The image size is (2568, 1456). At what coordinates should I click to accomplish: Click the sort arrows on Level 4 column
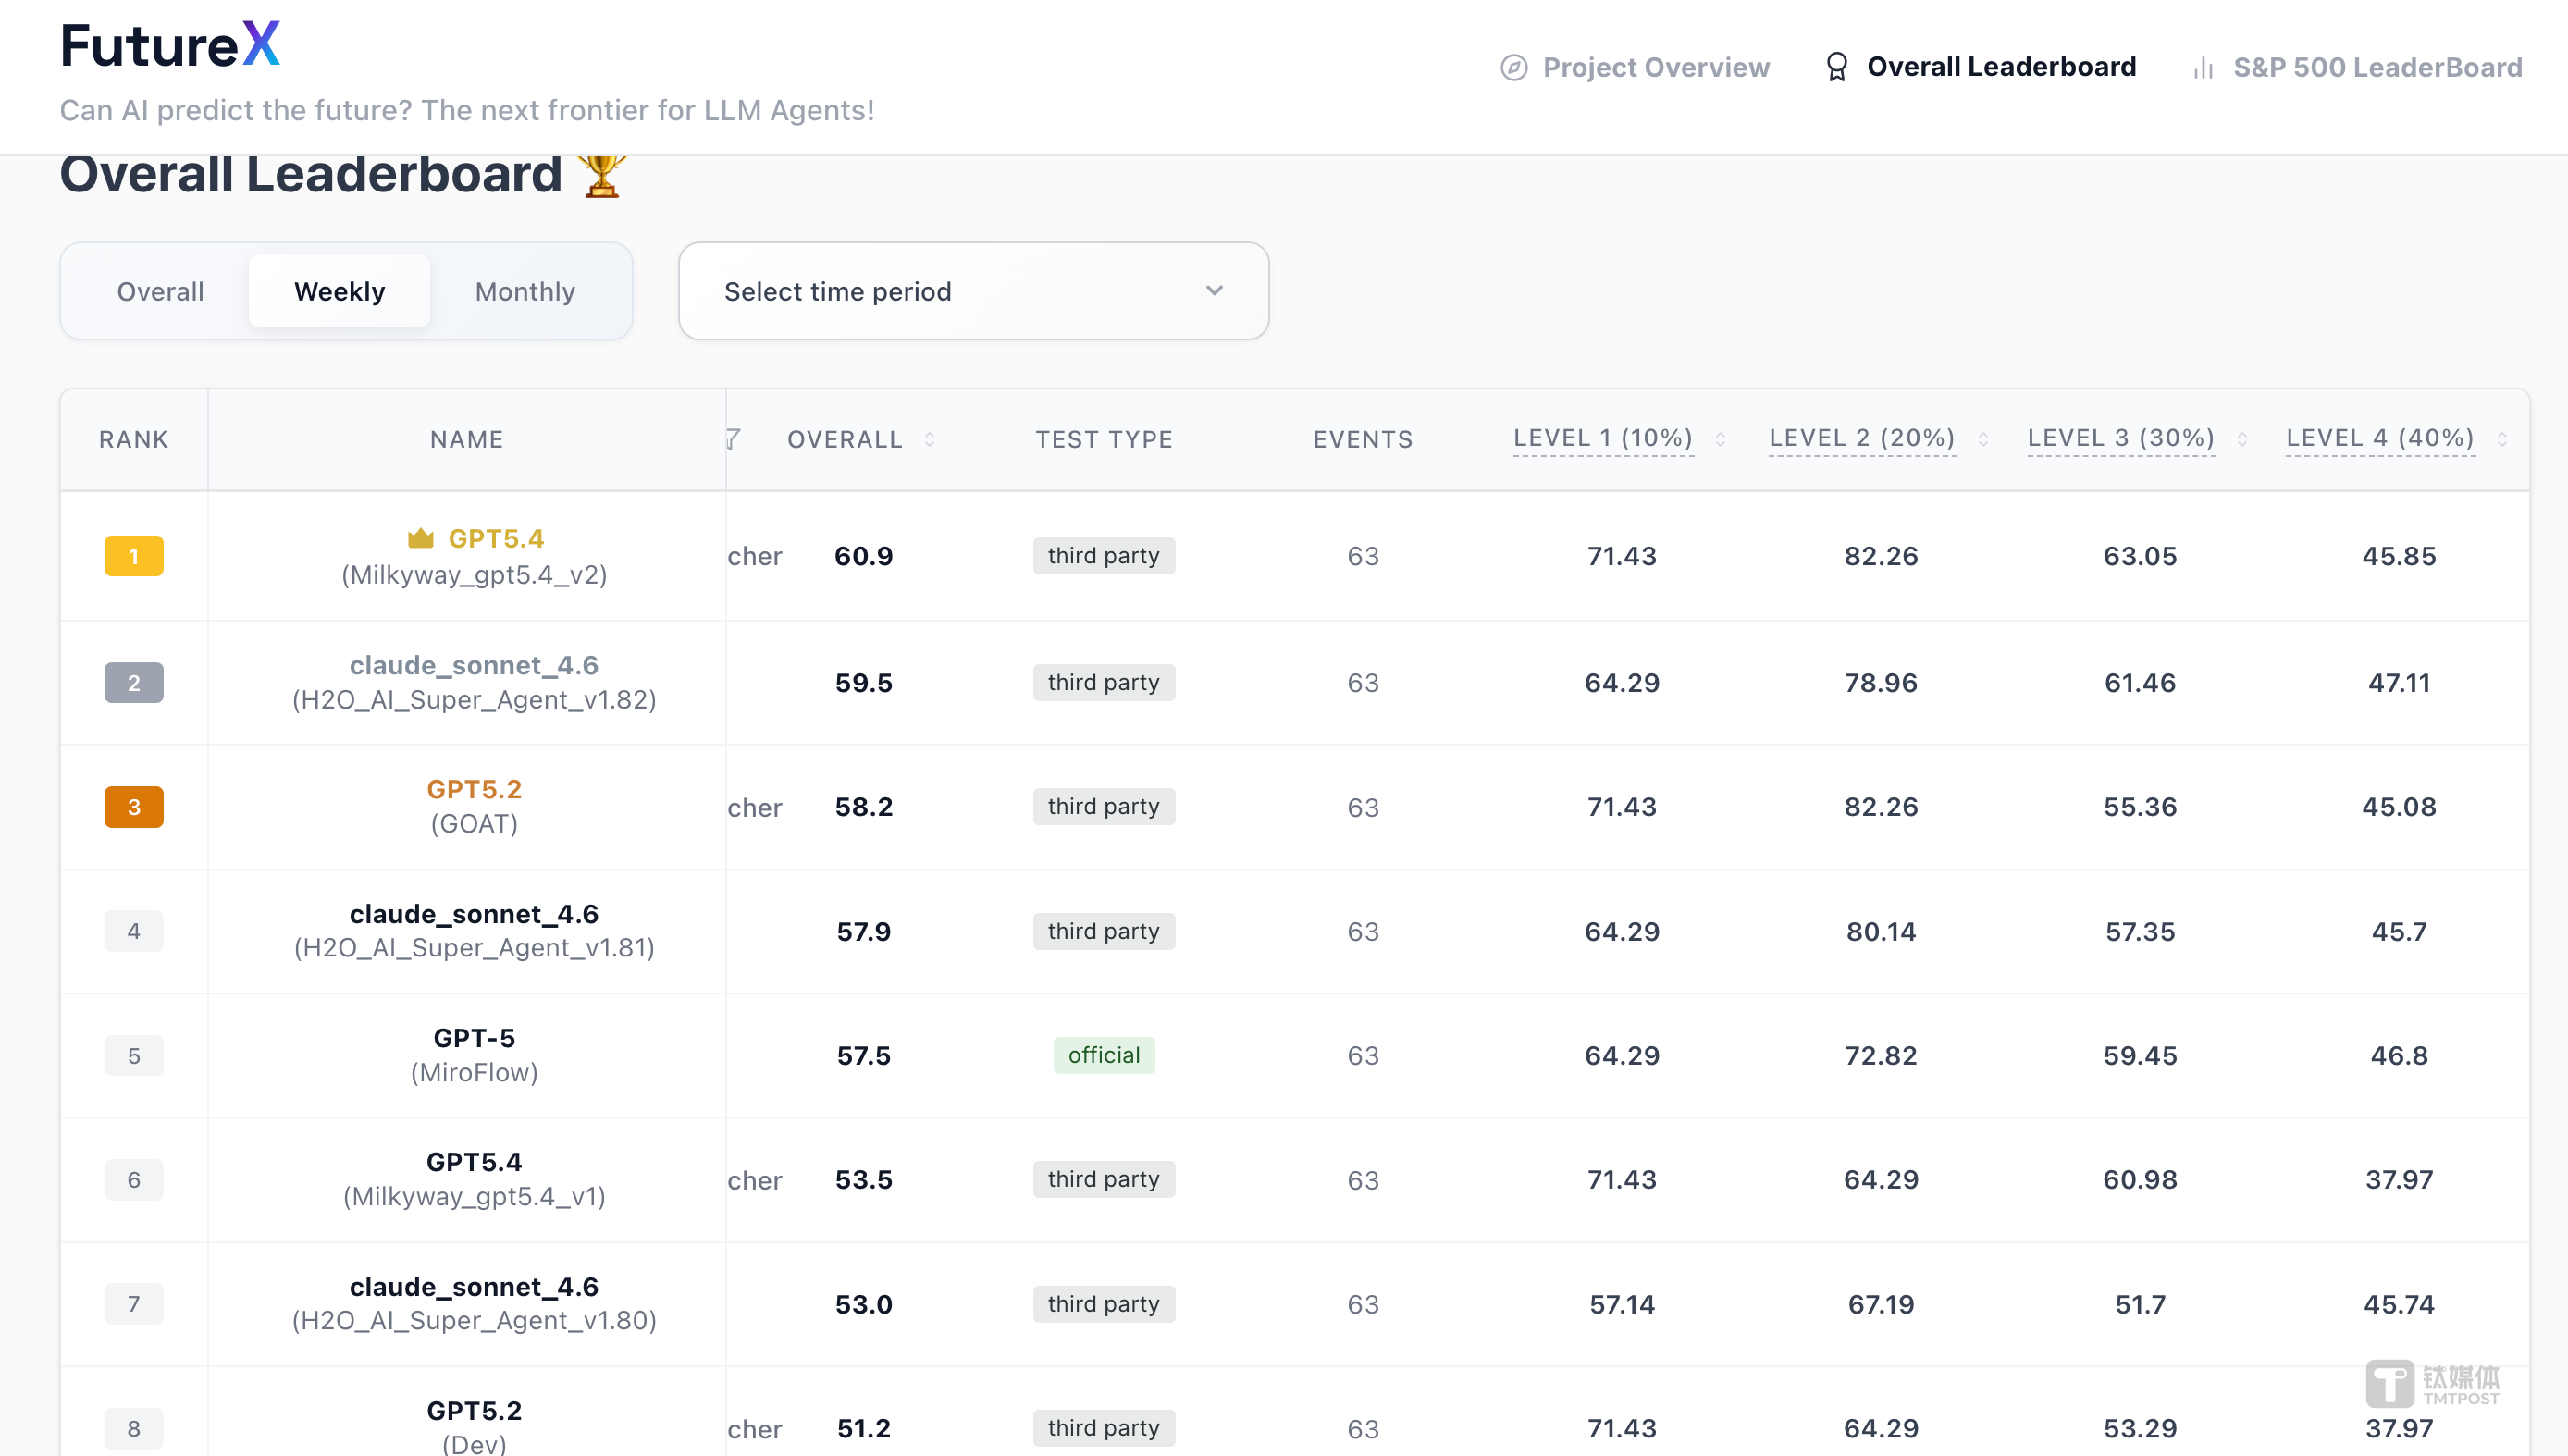[x=2501, y=439]
